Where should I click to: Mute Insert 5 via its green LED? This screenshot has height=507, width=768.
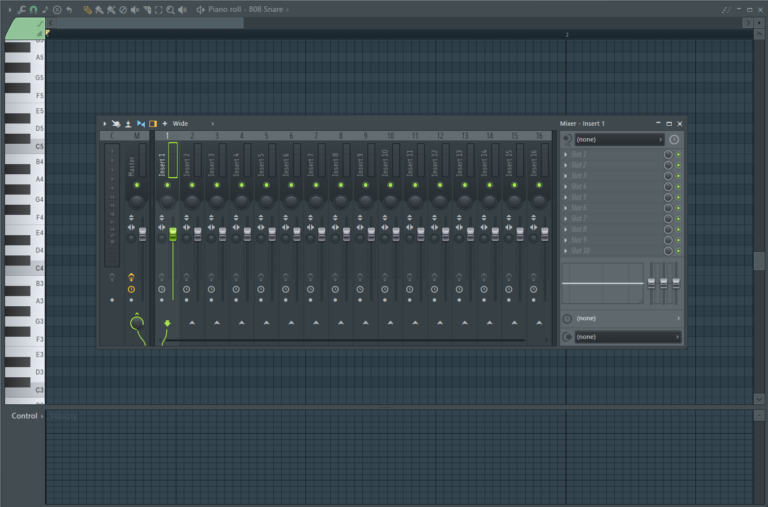(x=266, y=185)
